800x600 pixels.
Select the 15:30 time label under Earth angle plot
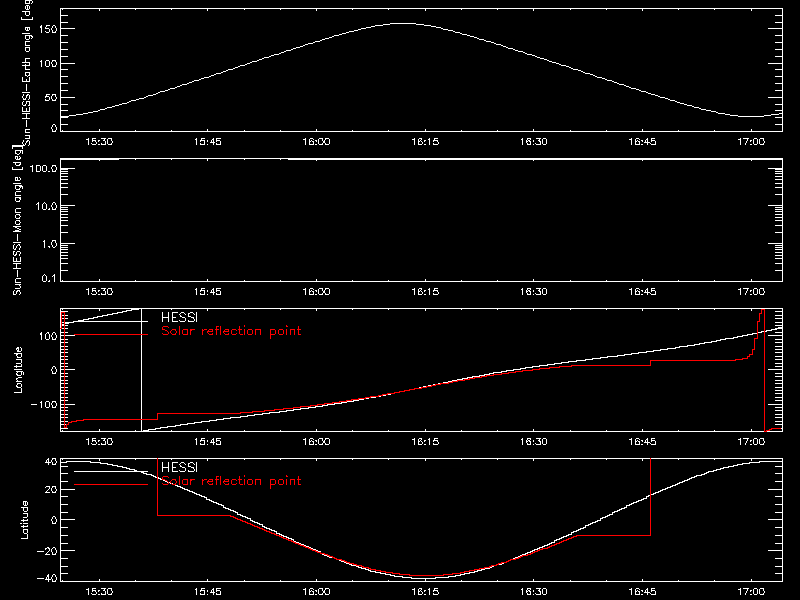coord(99,141)
